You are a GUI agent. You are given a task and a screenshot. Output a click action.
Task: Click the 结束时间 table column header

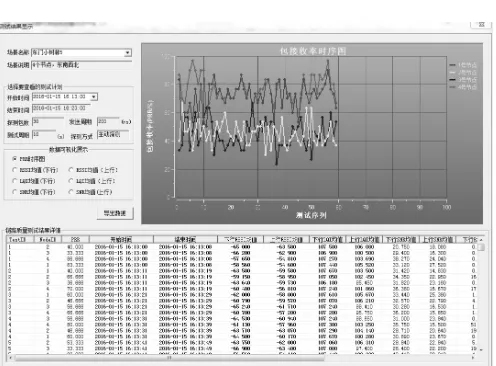[x=185, y=239]
